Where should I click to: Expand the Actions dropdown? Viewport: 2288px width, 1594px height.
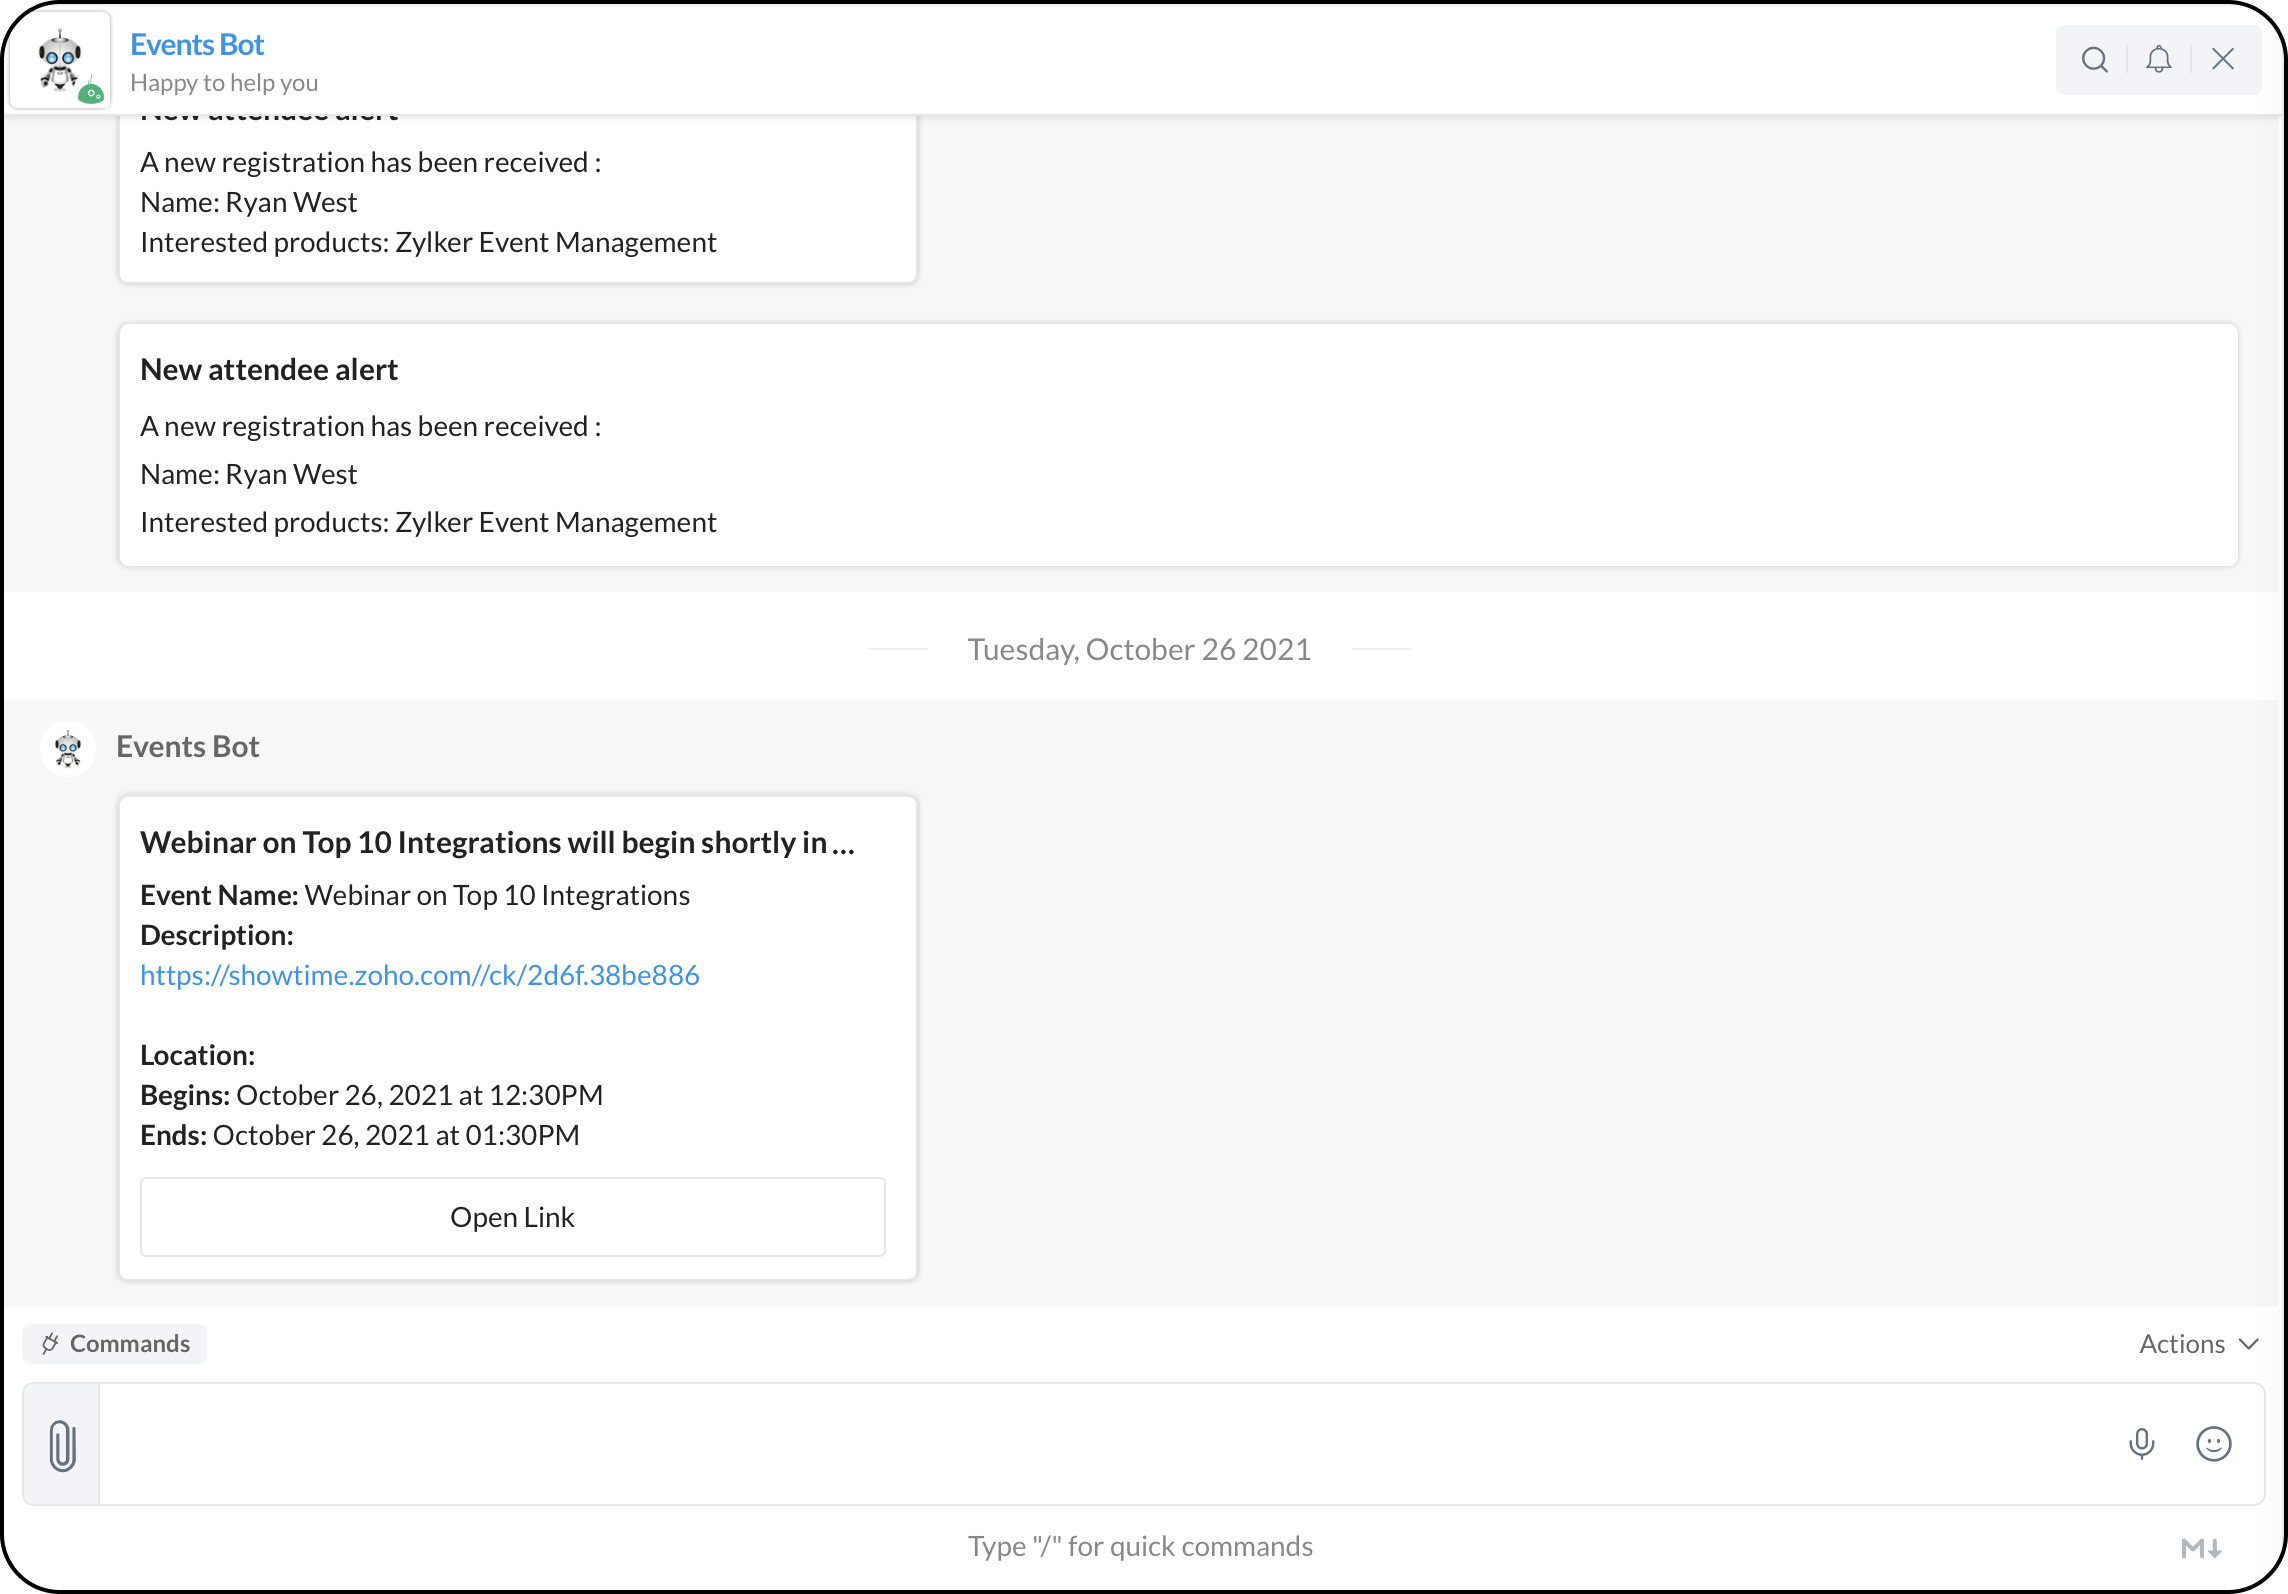(x=2182, y=1344)
